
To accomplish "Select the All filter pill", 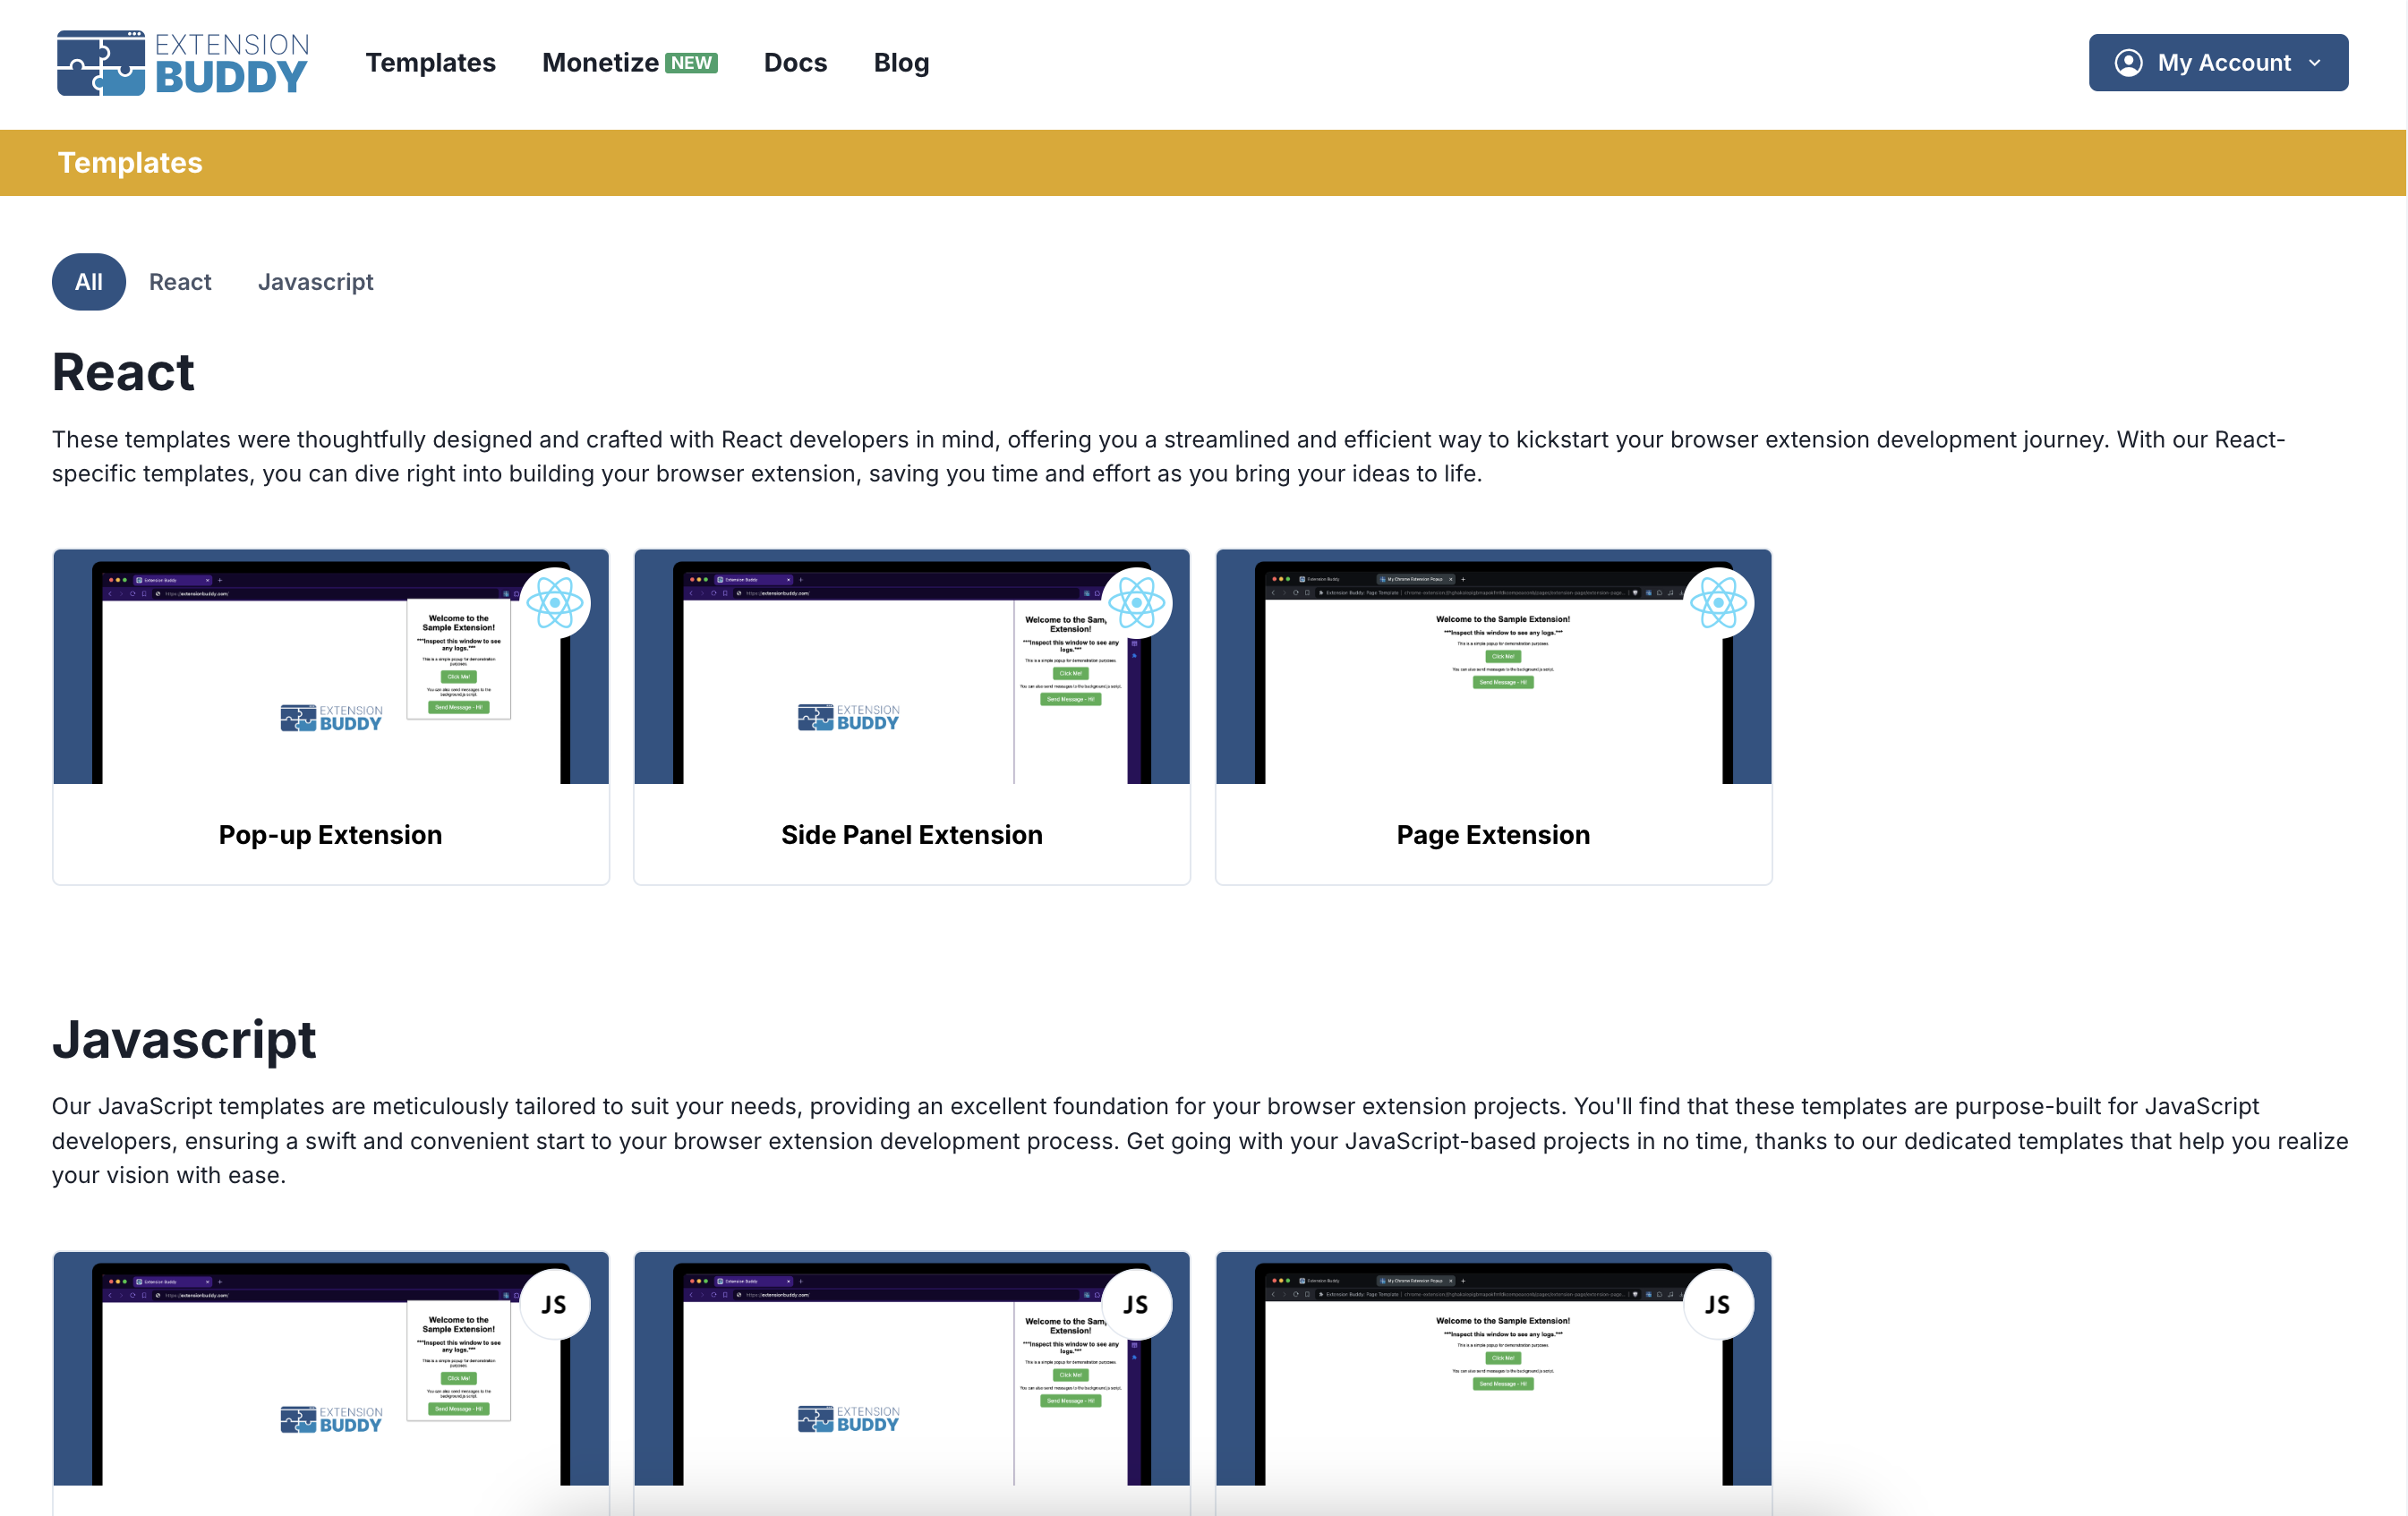I will point(89,282).
